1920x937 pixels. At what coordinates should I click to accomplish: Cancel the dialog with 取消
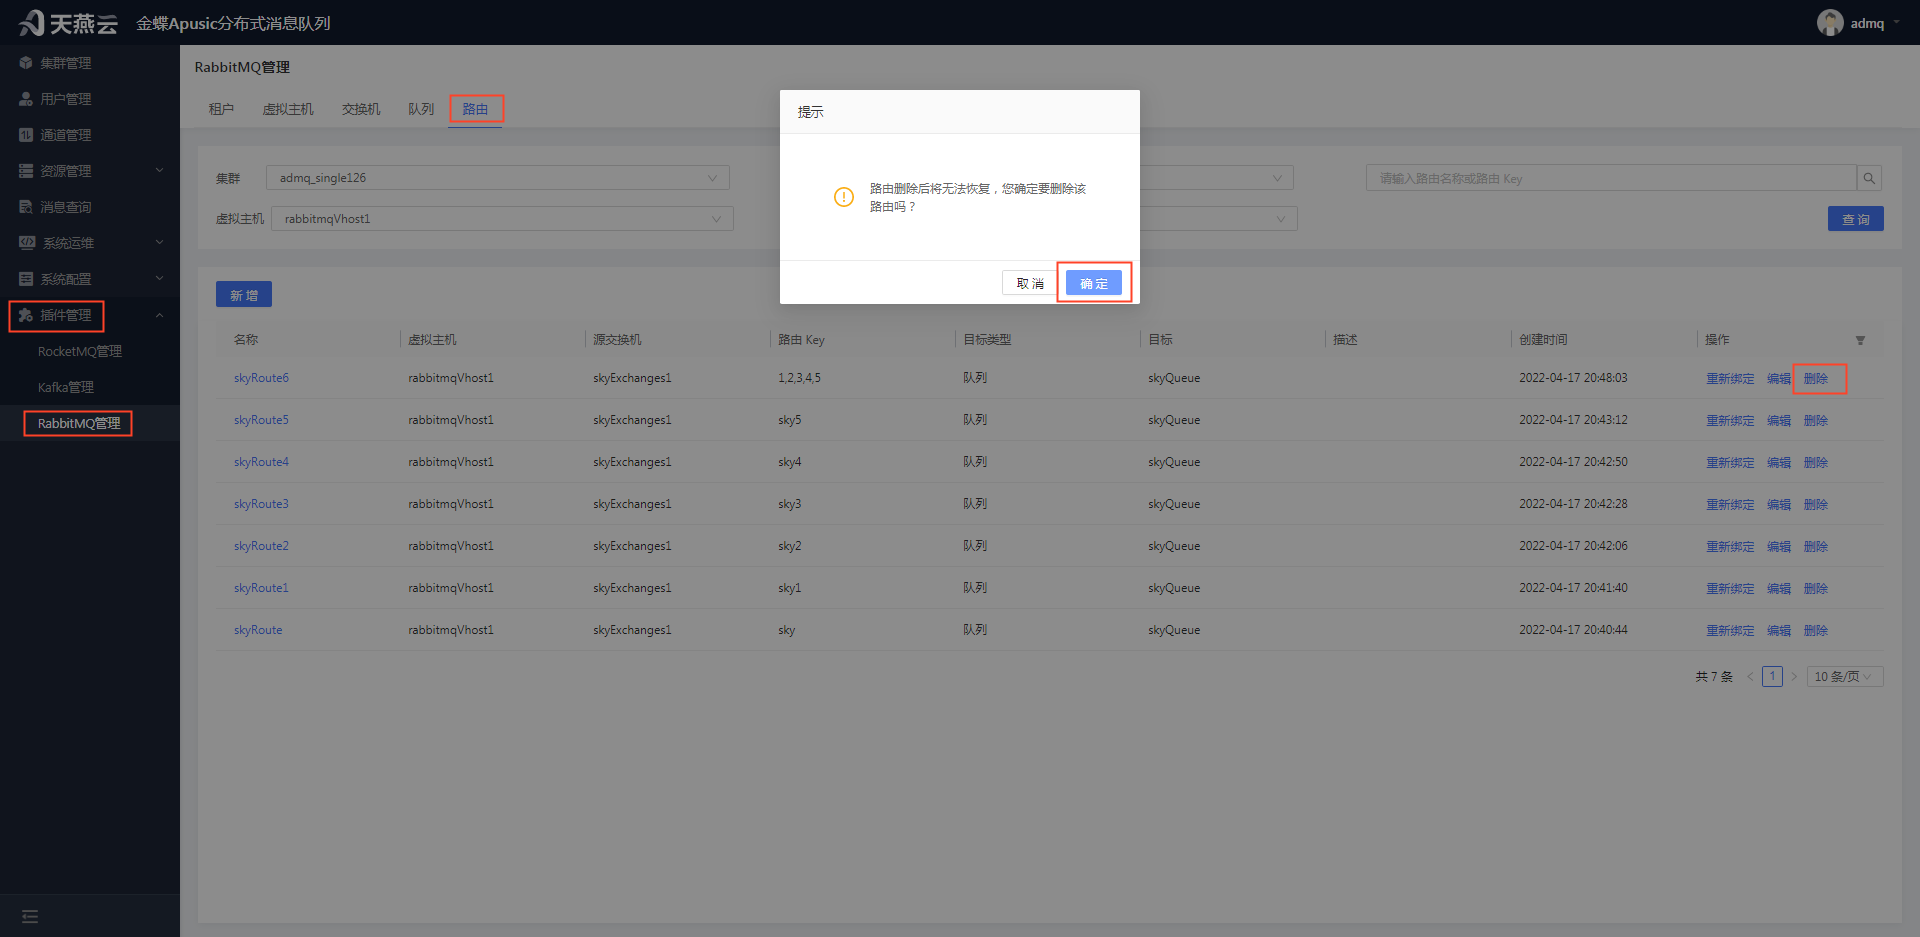click(1030, 283)
